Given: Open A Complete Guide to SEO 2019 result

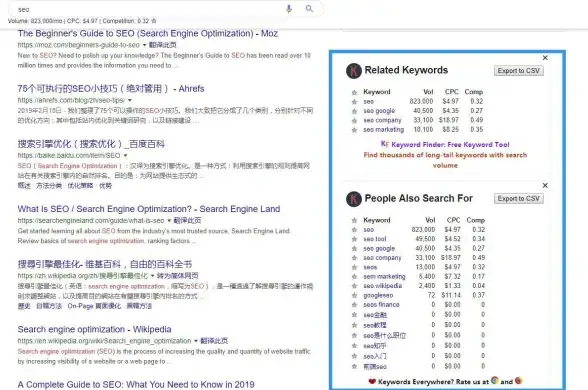Looking at the screenshot, I should click(136, 385).
